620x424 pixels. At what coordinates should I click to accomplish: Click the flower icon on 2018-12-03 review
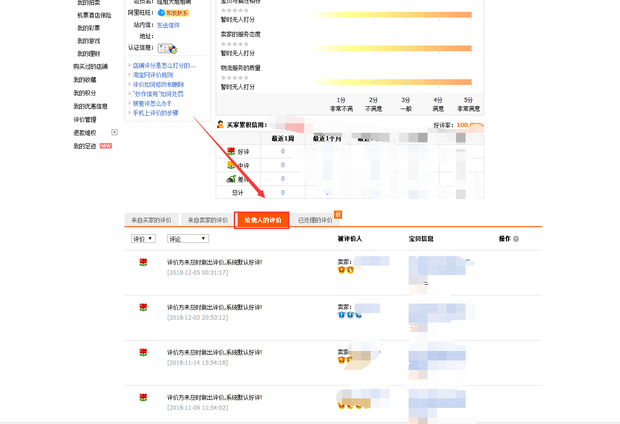point(143,307)
